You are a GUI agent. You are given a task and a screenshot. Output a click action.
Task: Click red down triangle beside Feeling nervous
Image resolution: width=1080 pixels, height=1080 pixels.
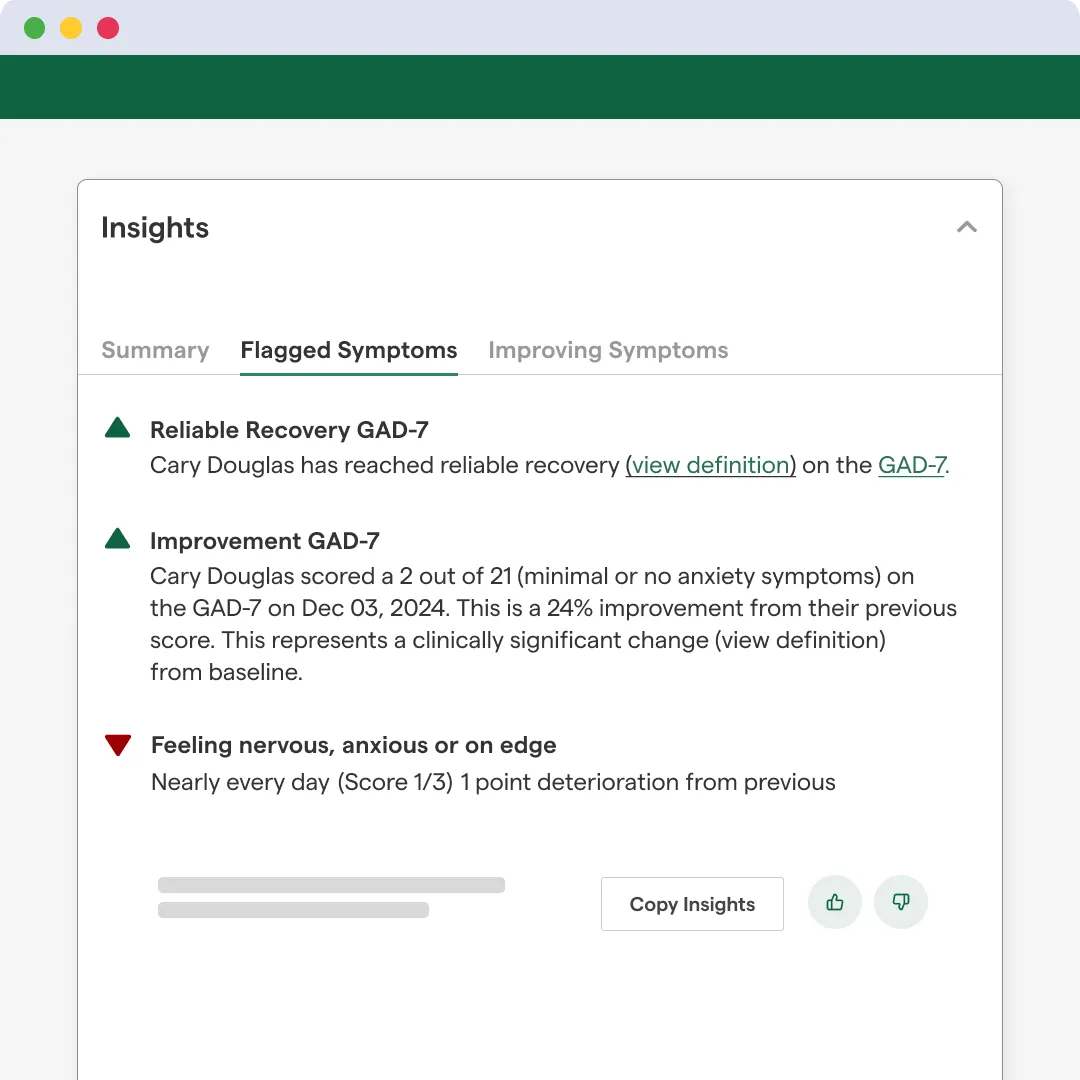[x=118, y=745]
